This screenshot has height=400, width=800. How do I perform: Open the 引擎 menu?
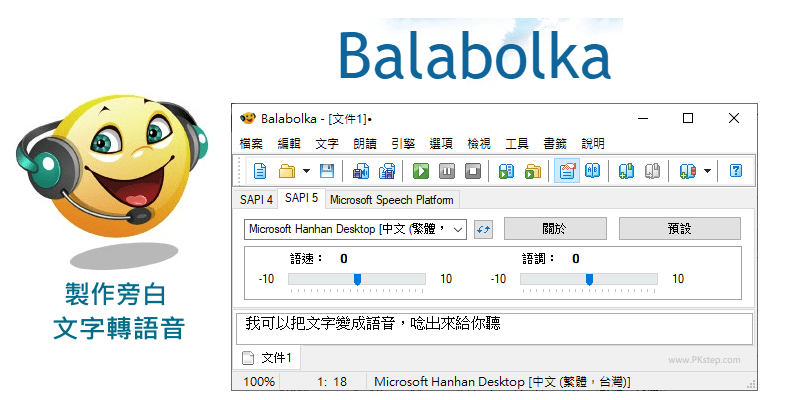(403, 144)
